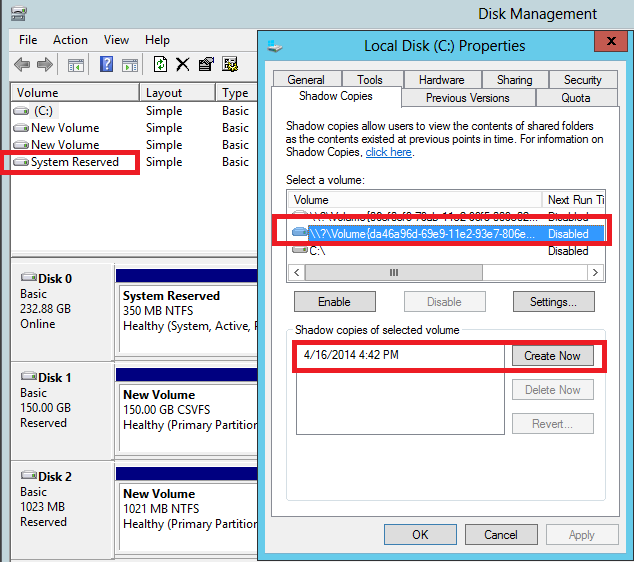Click the Properties toolbar icon
The height and width of the screenshot is (562, 634).
[x=206, y=65]
